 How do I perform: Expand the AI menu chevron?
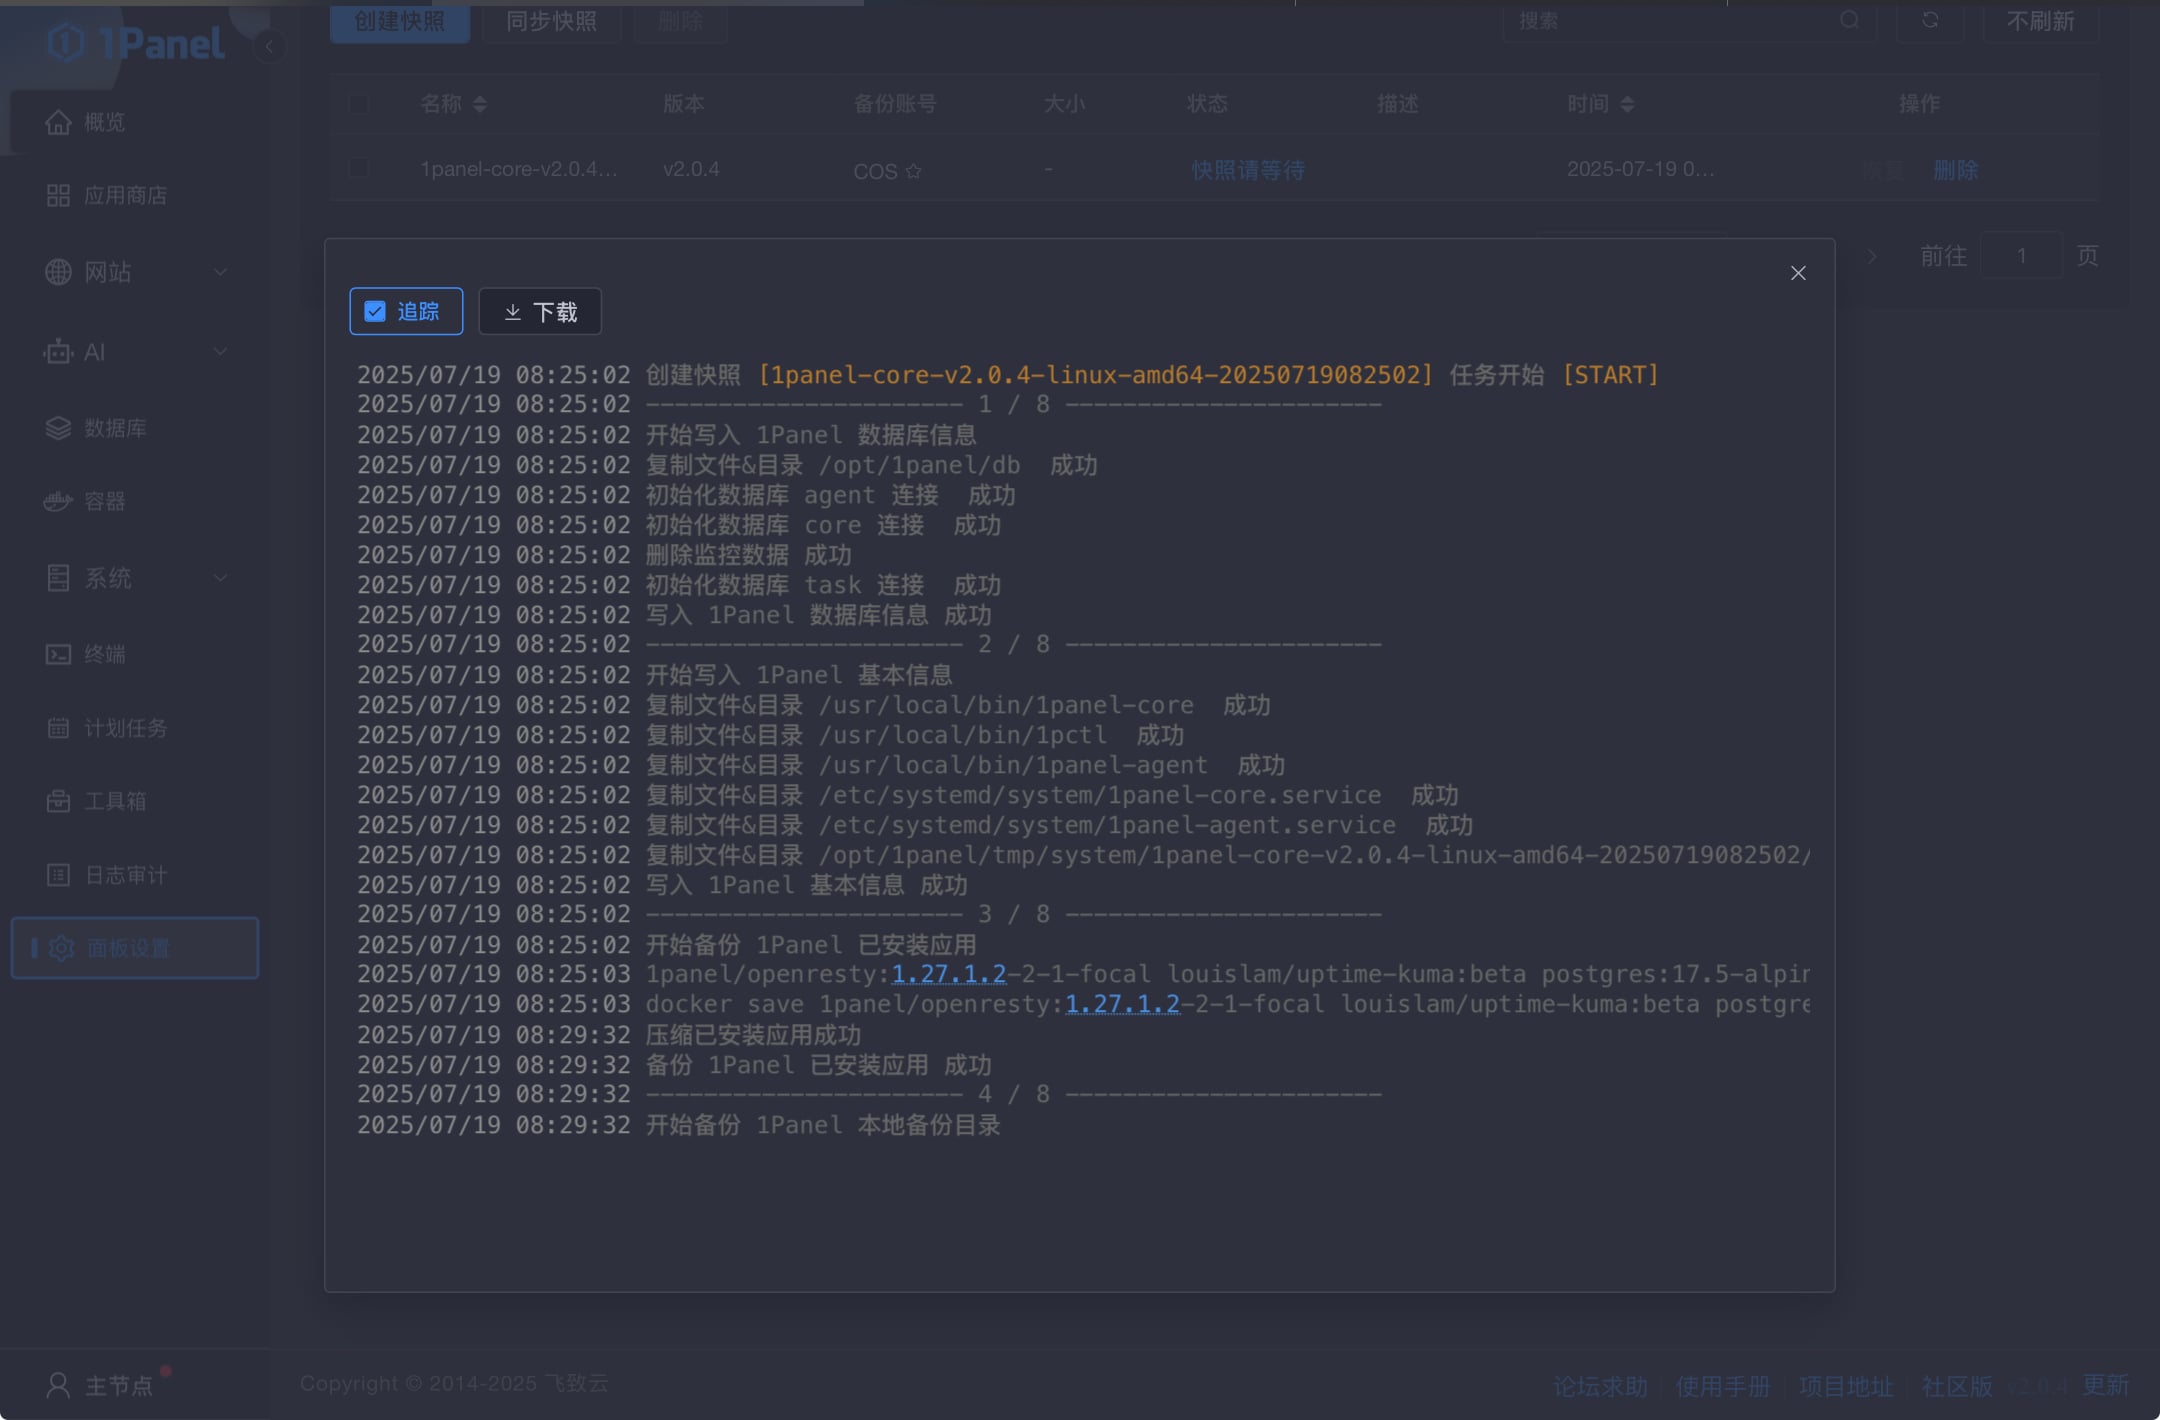[220, 352]
